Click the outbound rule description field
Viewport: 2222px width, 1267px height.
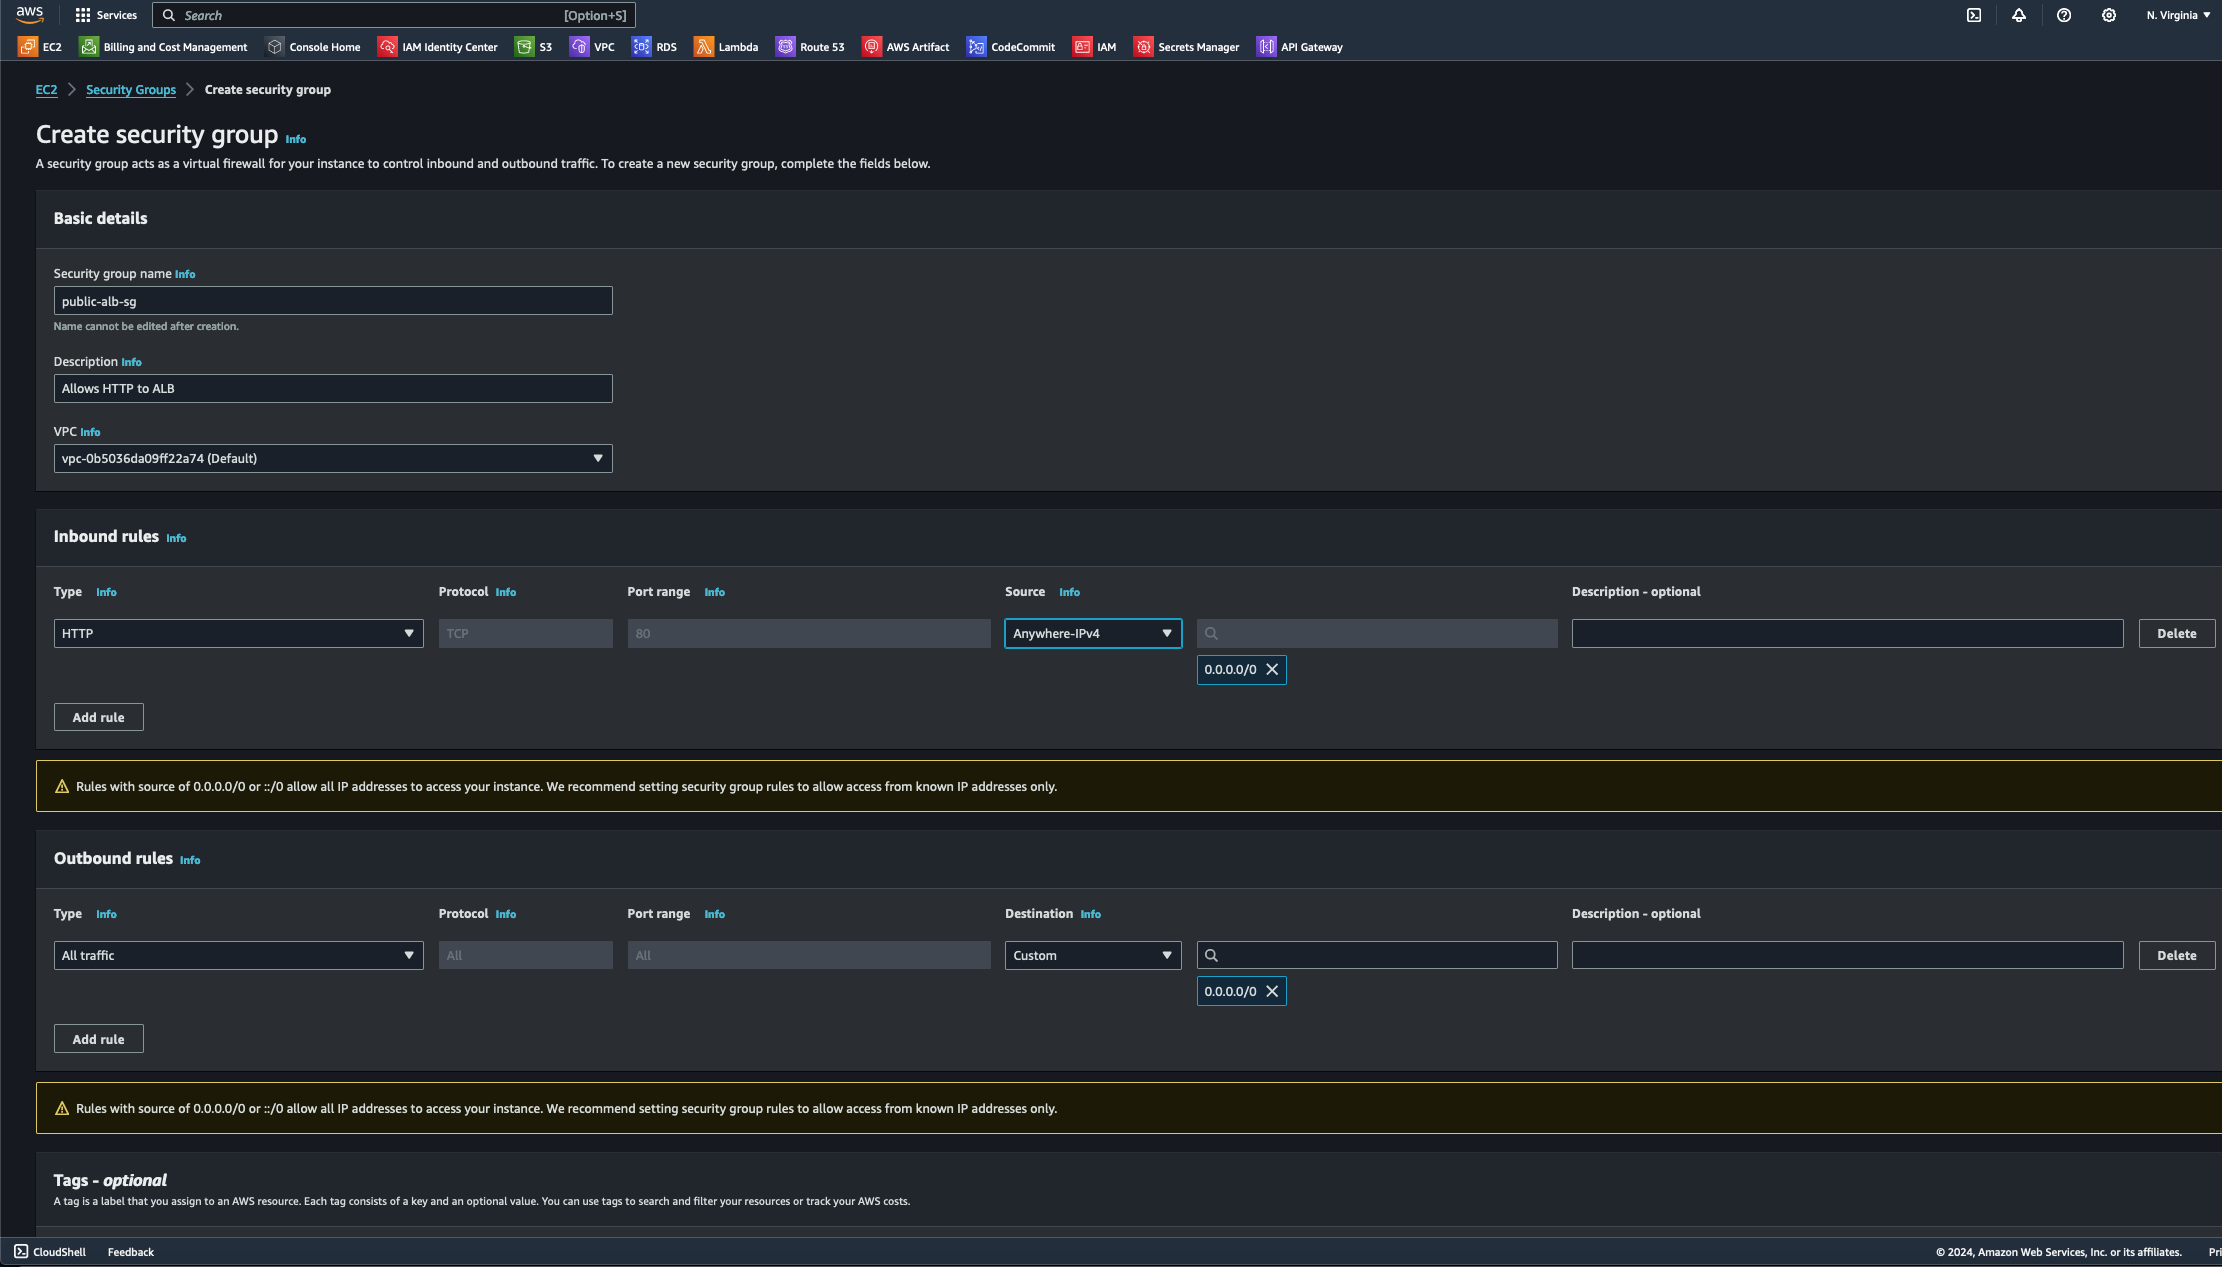[1847, 956]
